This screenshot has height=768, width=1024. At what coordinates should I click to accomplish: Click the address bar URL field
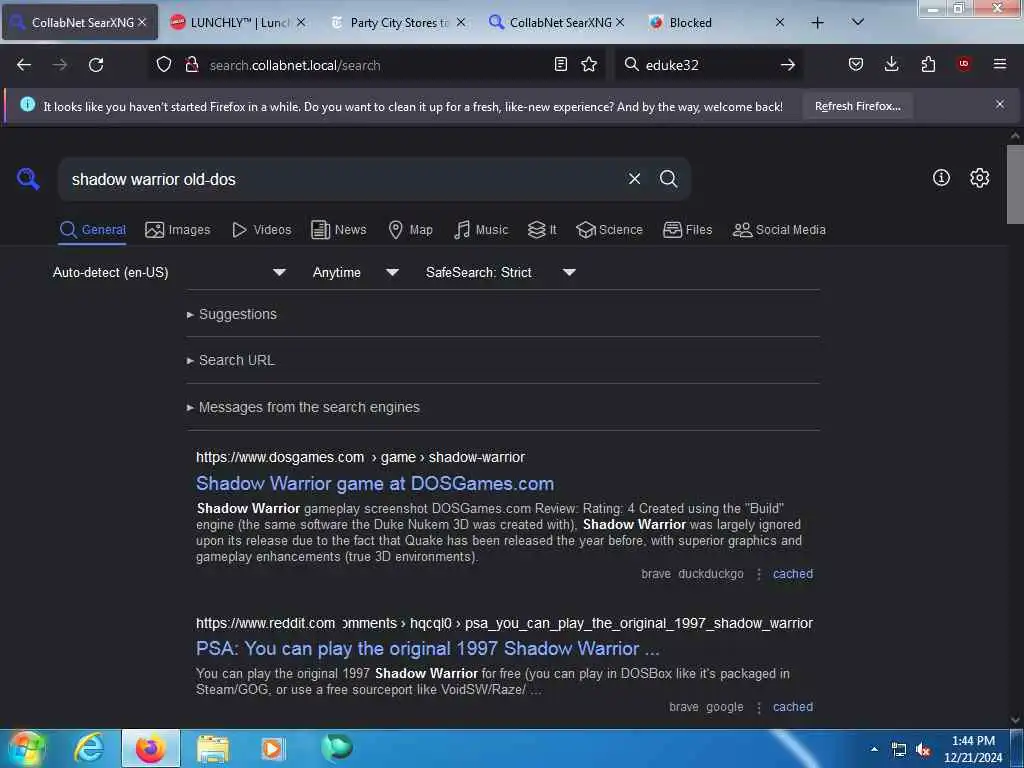point(376,65)
